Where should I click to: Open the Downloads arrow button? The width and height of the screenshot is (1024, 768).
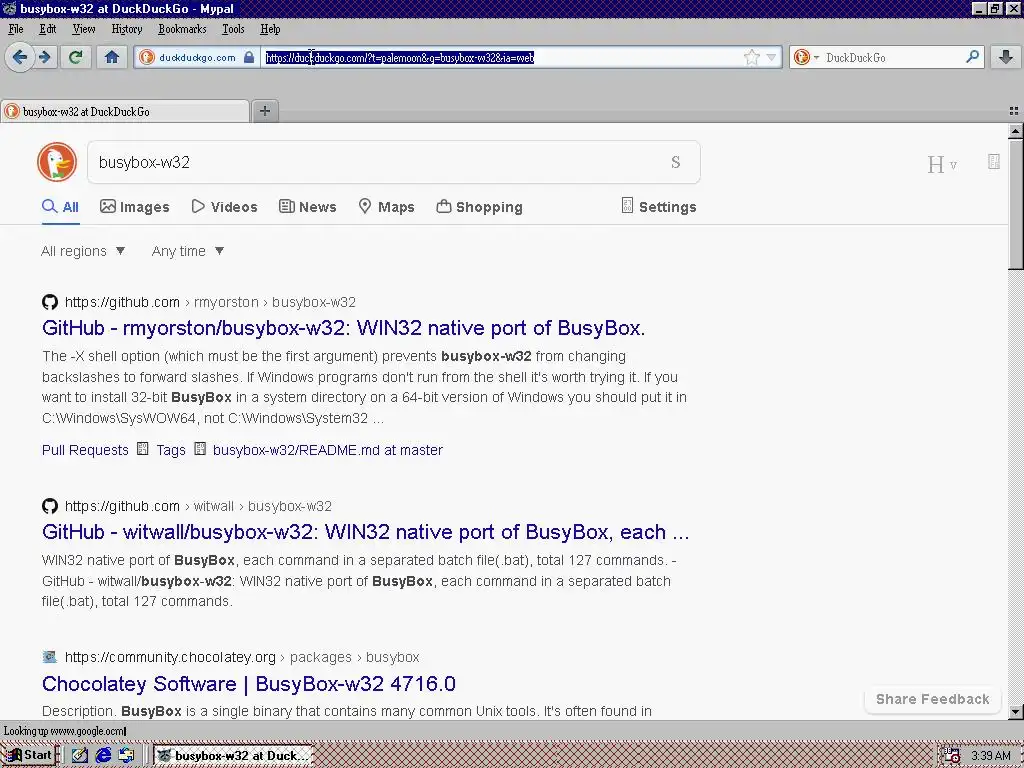point(1006,57)
